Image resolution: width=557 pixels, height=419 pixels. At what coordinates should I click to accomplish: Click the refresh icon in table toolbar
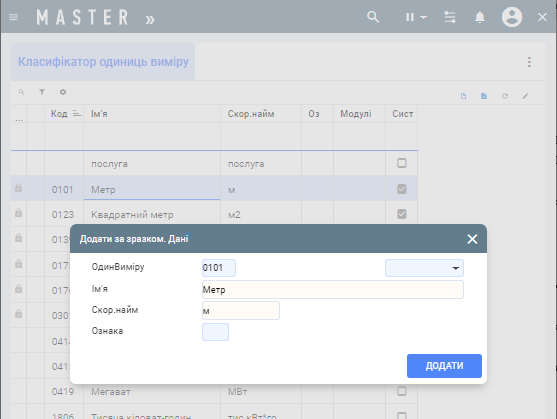coord(505,96)
